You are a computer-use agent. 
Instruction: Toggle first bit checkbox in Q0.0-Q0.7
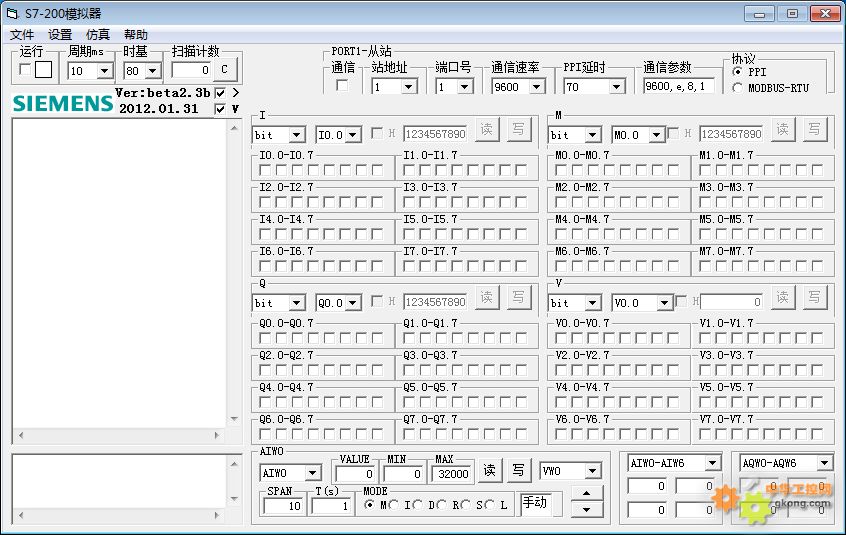(265, 339)
